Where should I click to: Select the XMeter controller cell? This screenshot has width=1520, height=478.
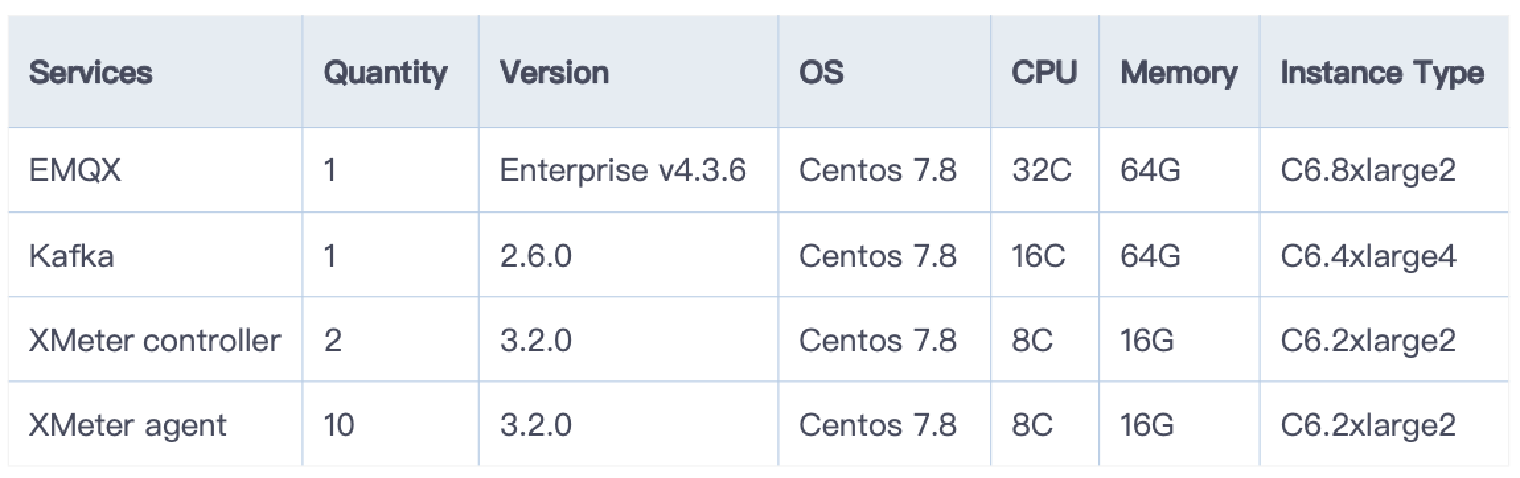click(x=154, y=340)
